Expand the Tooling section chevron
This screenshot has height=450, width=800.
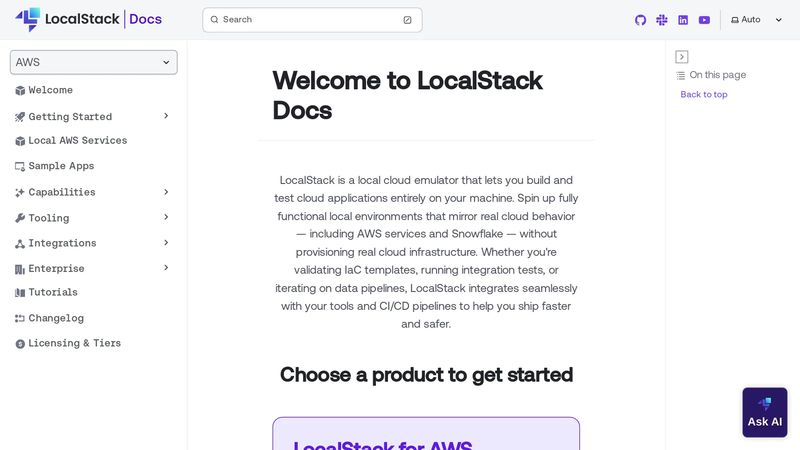pyautogui.click(x=166, y=217)
